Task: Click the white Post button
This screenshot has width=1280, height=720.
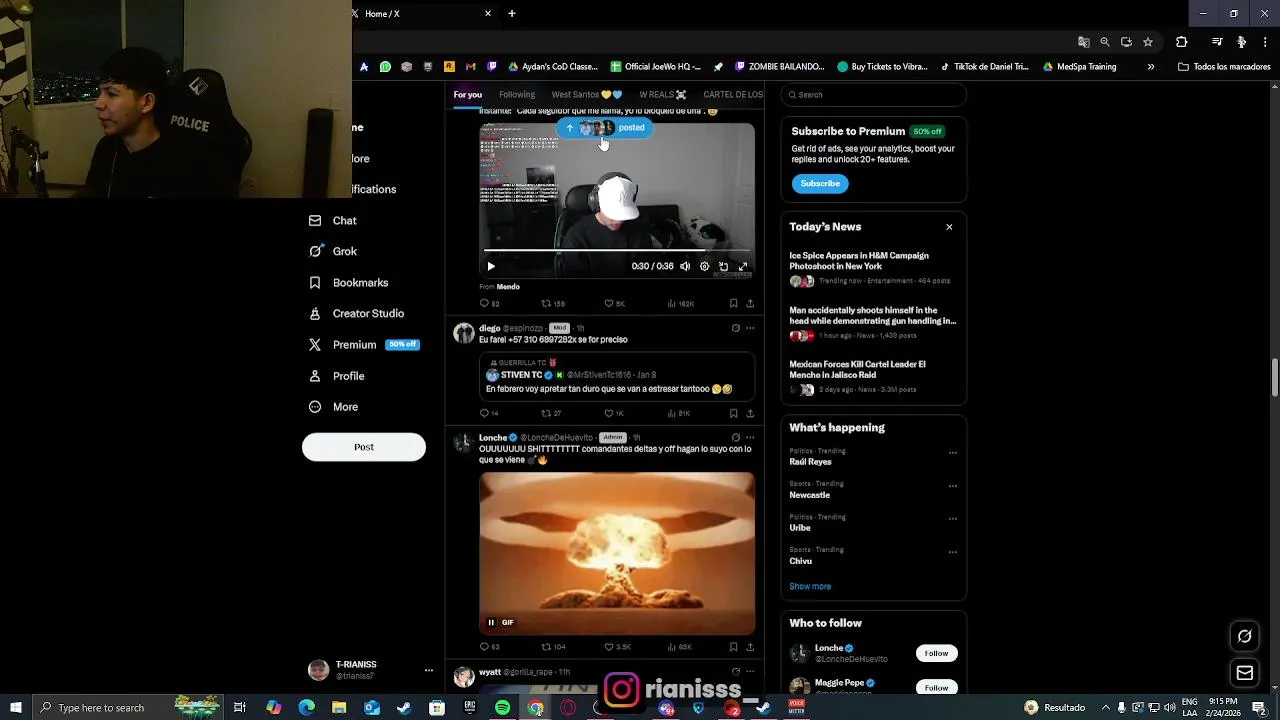Action: point(364,447)
